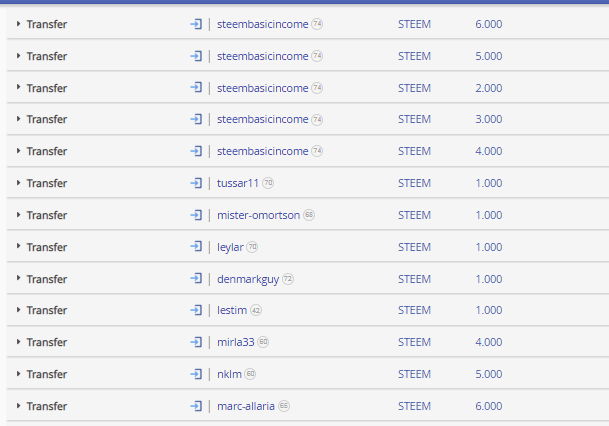Click reputation badge 72 next to denmarkguy
This screenshot has height=426, width=609.
coord(288,279)
